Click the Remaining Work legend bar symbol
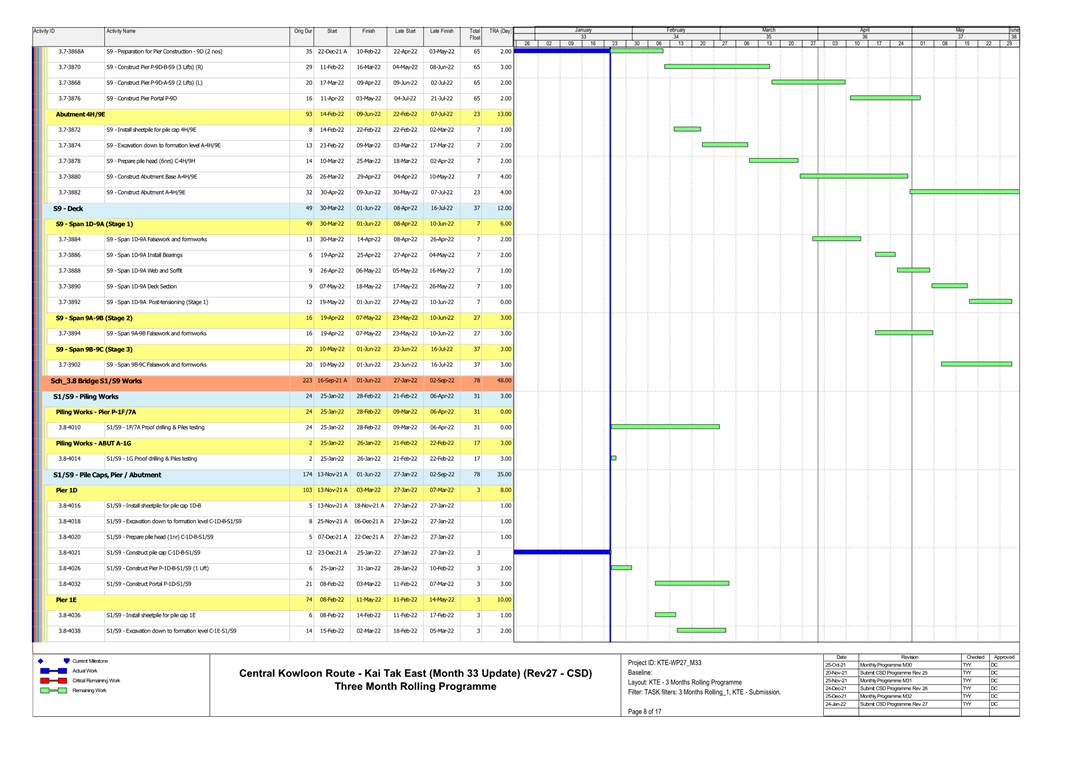 click(47, 690)
